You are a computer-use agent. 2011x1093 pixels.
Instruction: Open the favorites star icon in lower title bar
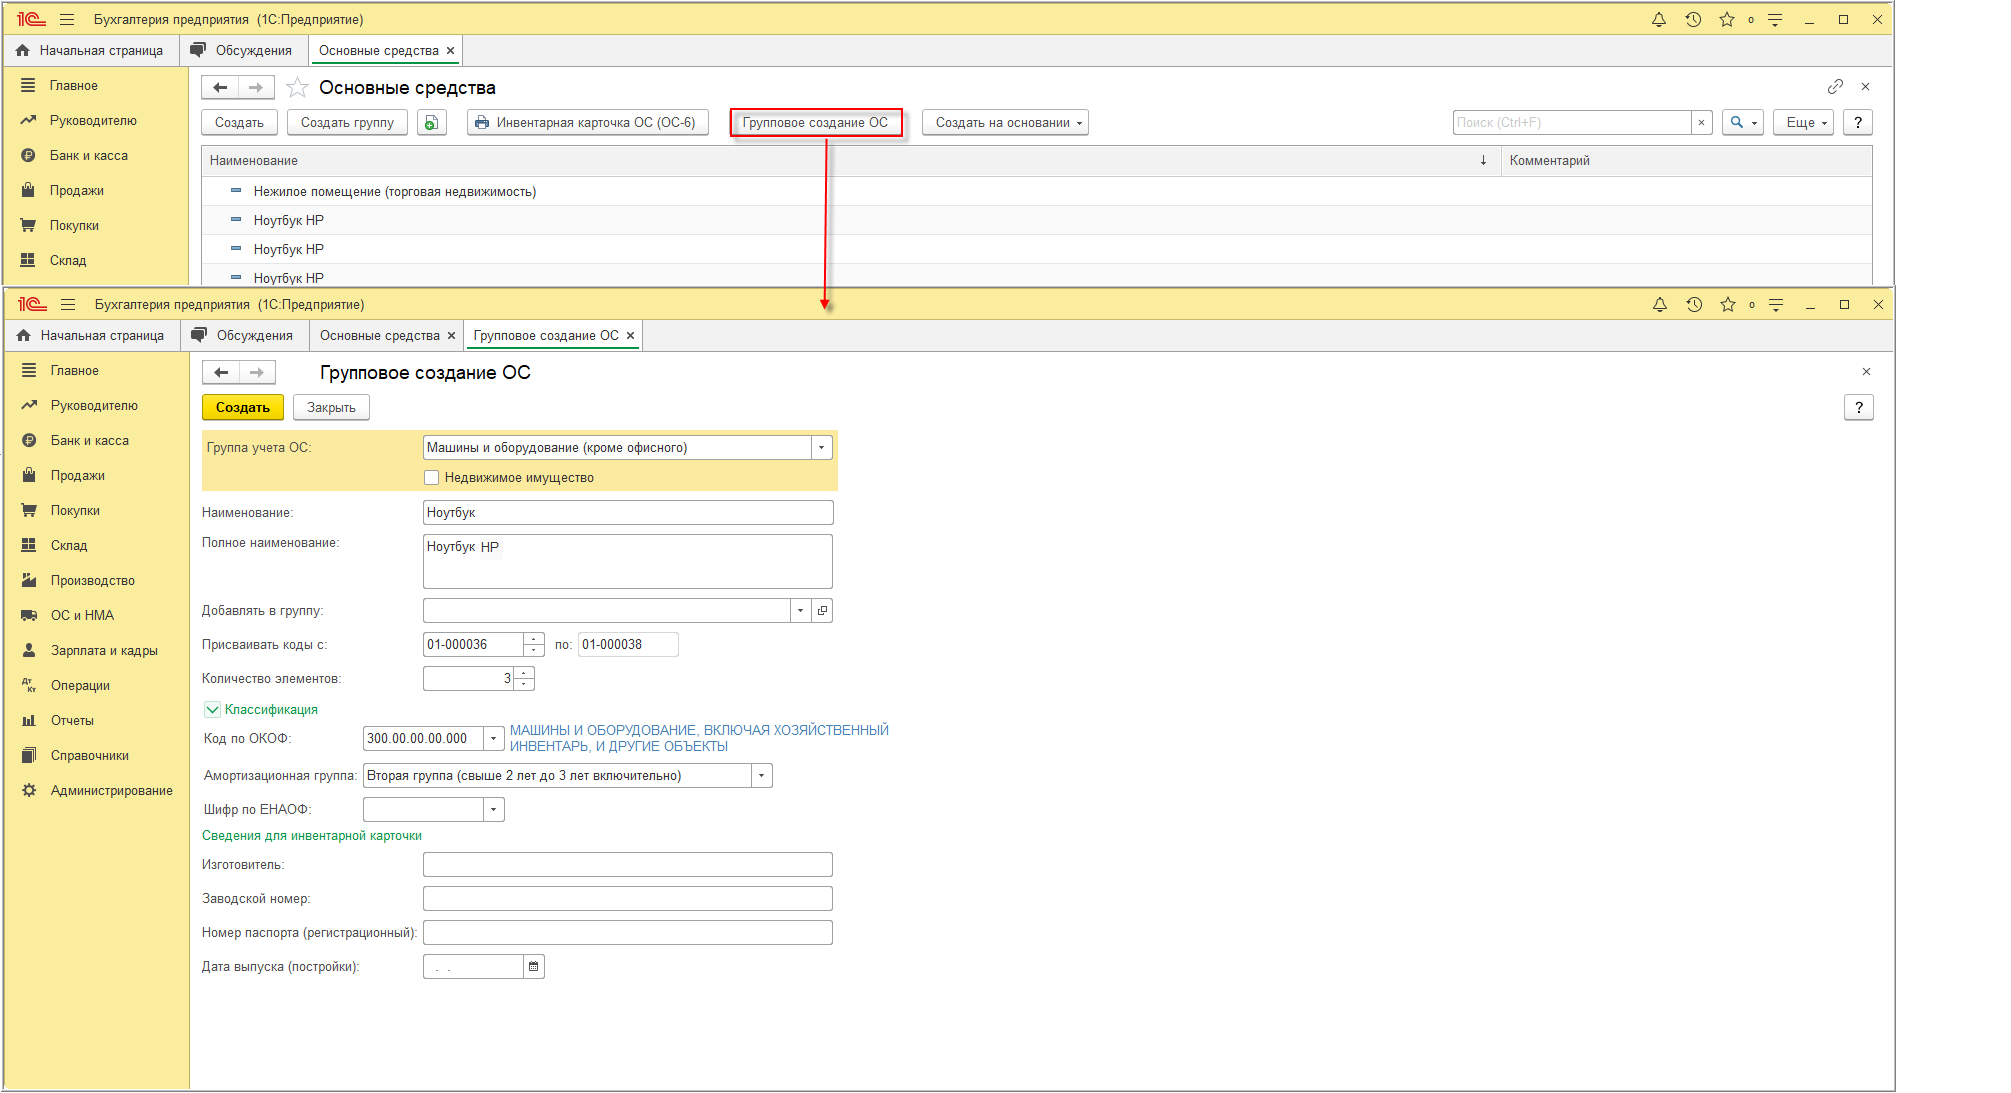[x=1728, y=305]
